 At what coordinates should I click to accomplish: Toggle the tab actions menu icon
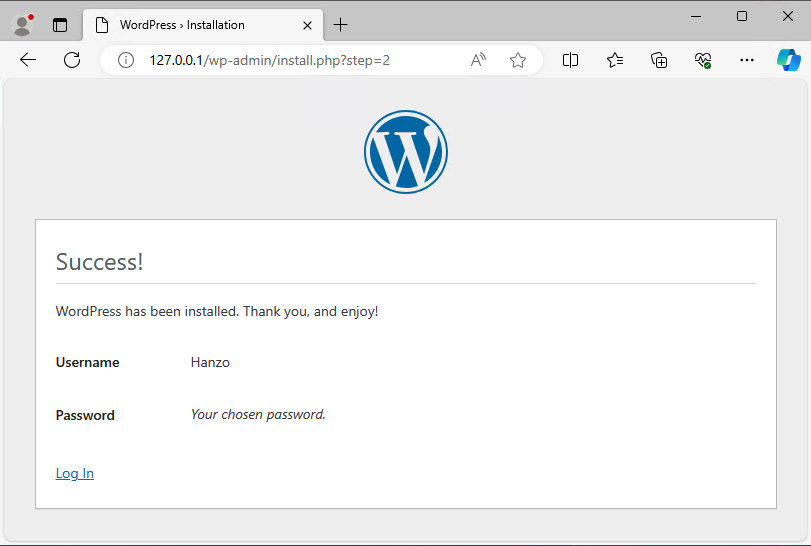tap(60, 25)
